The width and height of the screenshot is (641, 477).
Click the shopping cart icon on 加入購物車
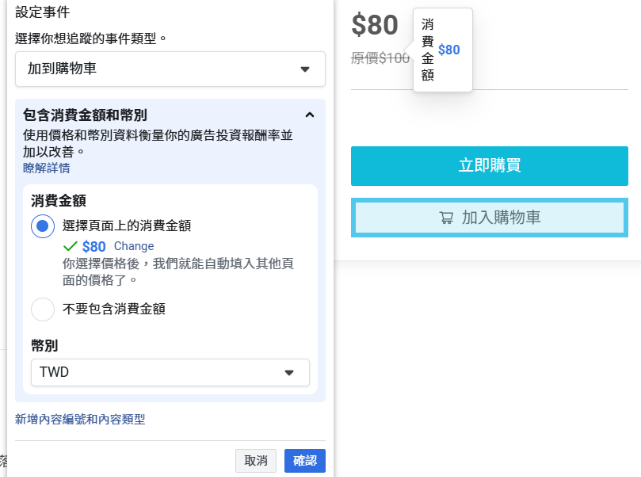pyautogui.click(x=446, y=217)
